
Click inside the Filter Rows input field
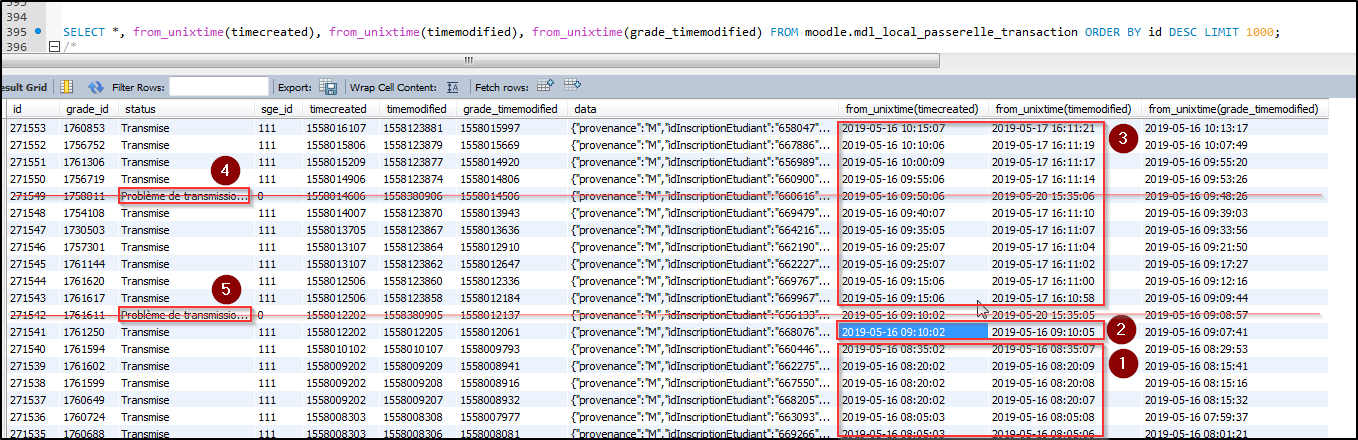point(219,87)
